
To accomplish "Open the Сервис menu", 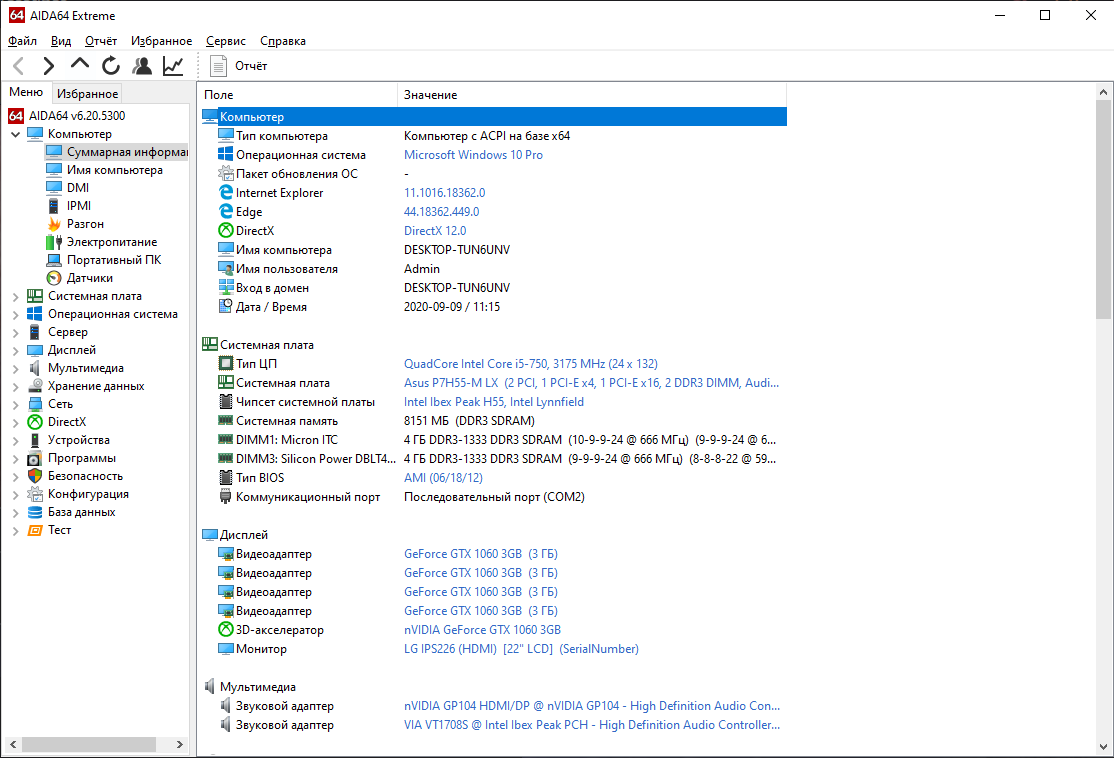I will [226, 41].
